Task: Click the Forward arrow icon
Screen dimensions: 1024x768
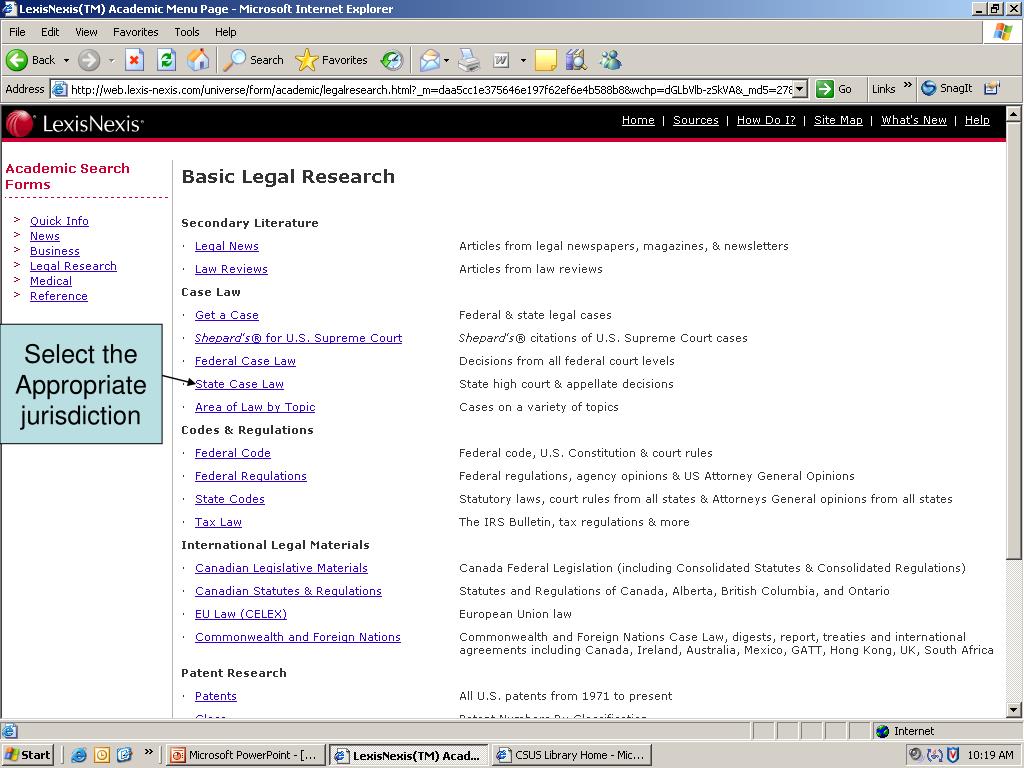Action: tap(89, 60)
